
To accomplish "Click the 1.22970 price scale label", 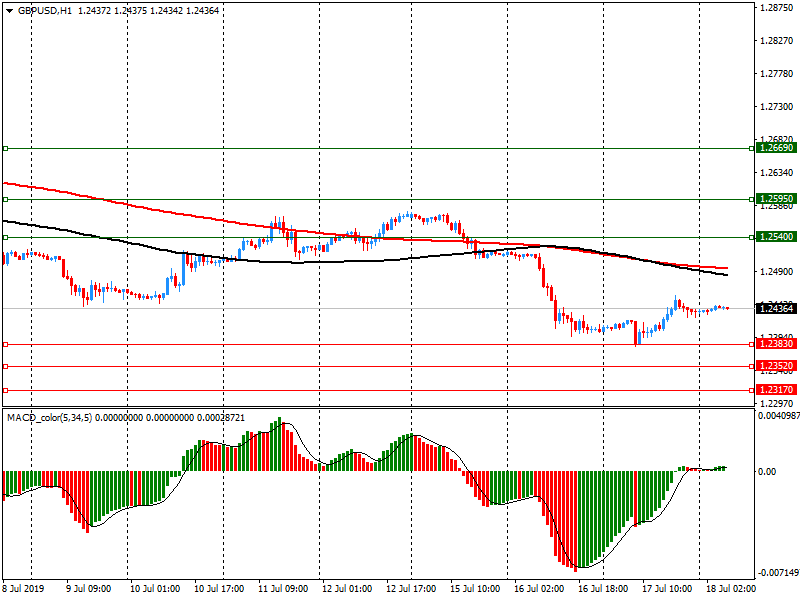I will tap(777, 403).
